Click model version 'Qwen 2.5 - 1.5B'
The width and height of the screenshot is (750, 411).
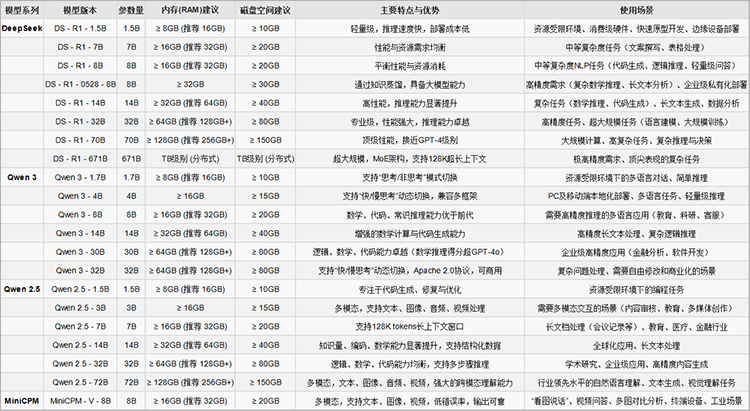[x=80, y=289]
